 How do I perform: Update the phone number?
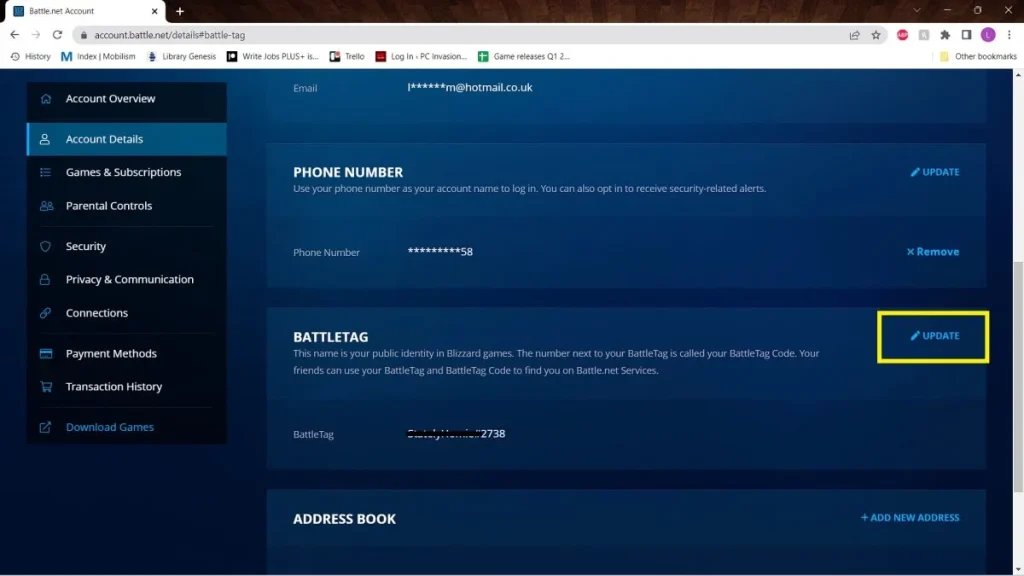935,172
